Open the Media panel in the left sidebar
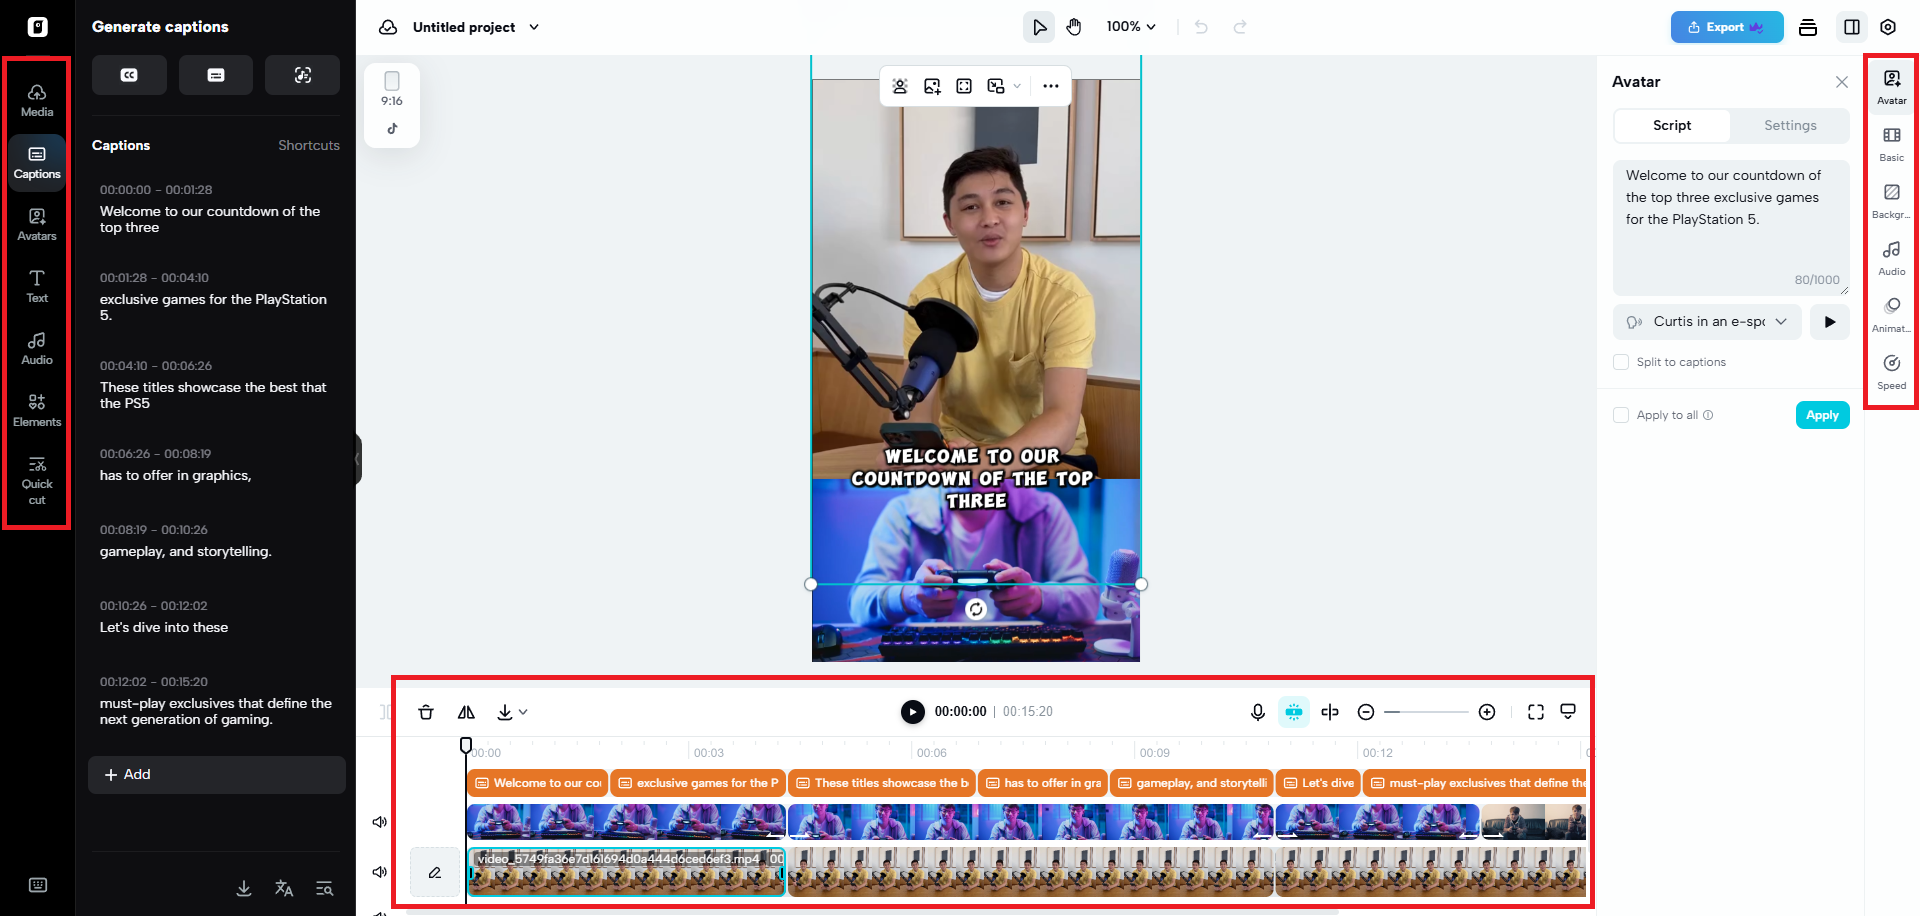The height and width of the screenshot is (916, 1920). point(36,95)
